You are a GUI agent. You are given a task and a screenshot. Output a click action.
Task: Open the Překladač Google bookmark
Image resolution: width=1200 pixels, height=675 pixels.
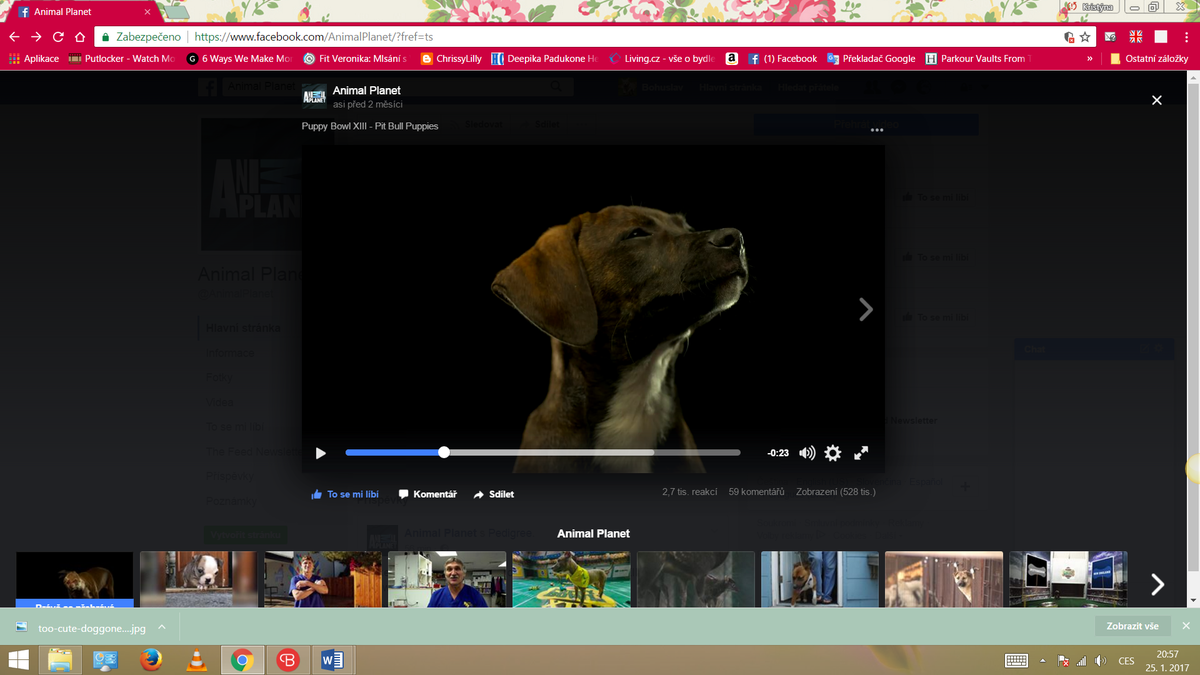pos(871,59)
